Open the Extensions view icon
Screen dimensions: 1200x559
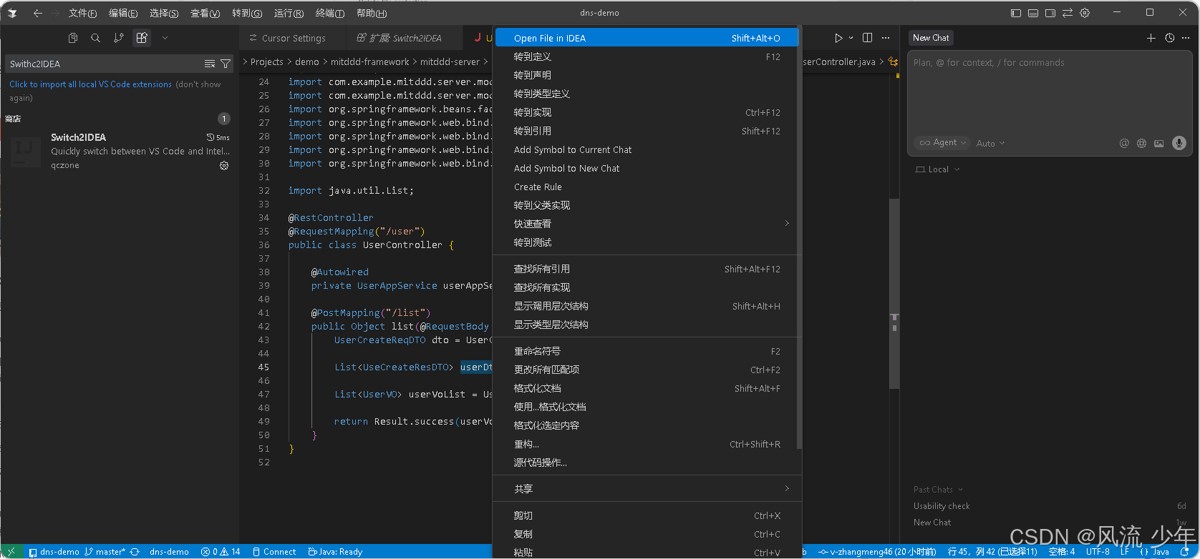[x=142, y=38]
